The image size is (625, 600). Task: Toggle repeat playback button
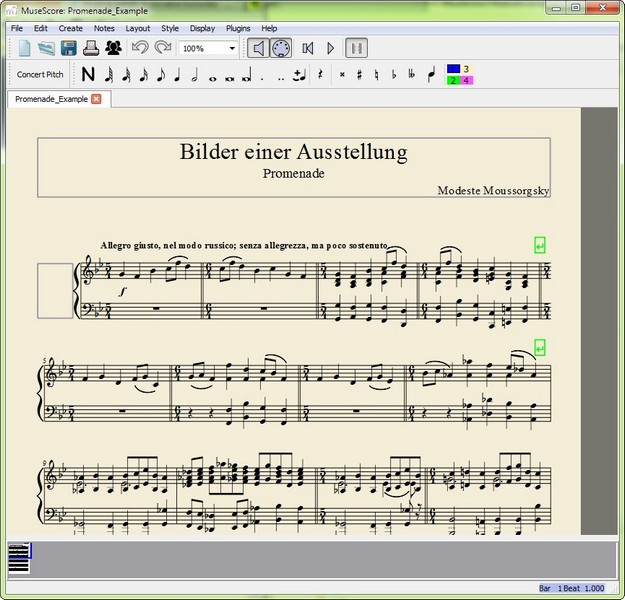click(x=356, y=49)
